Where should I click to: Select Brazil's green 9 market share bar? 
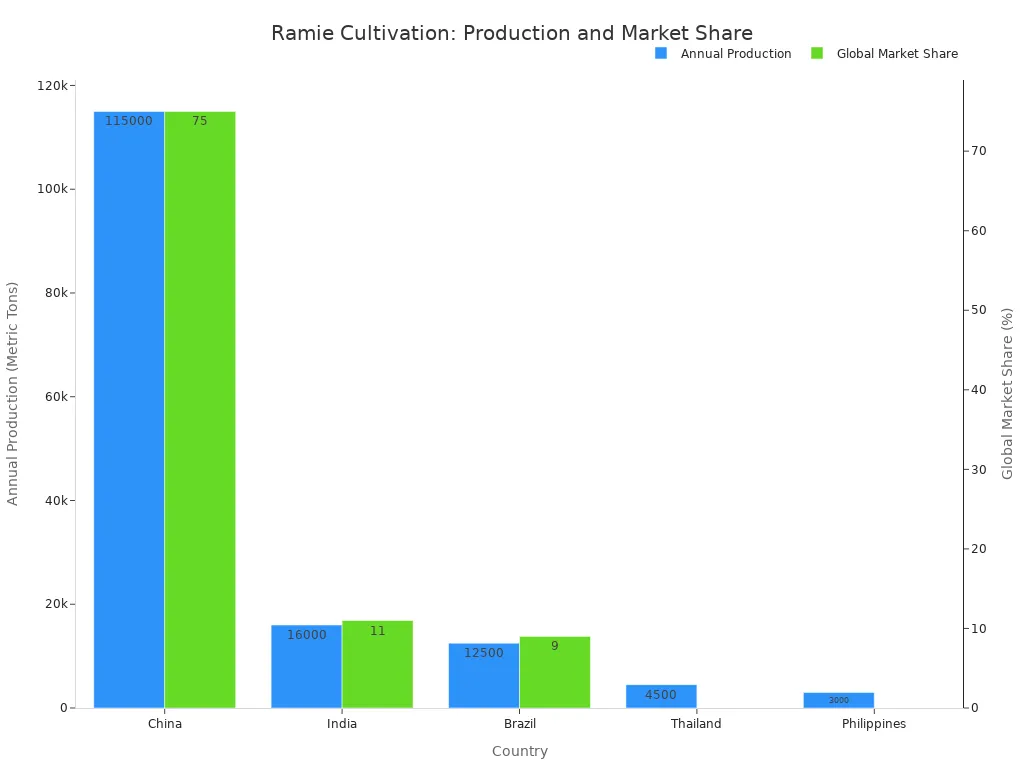pos(555,672)
